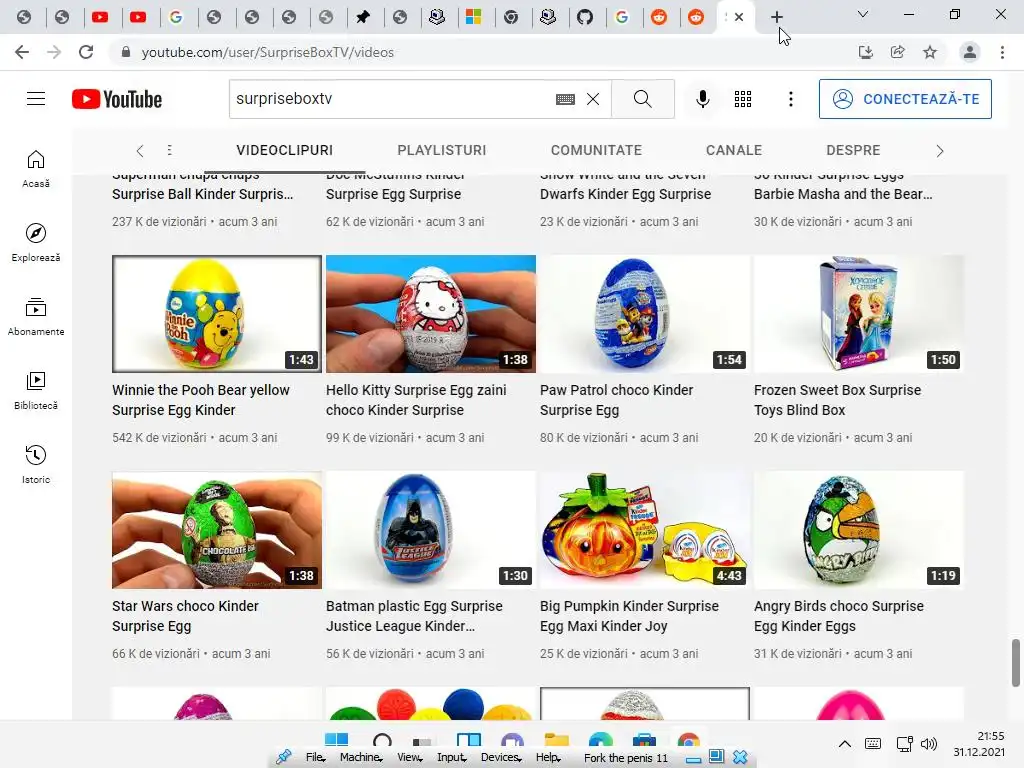Open Istoric in sidebar
The width and height of the screenshot is (1024, 768).
[x=36, y=464]
